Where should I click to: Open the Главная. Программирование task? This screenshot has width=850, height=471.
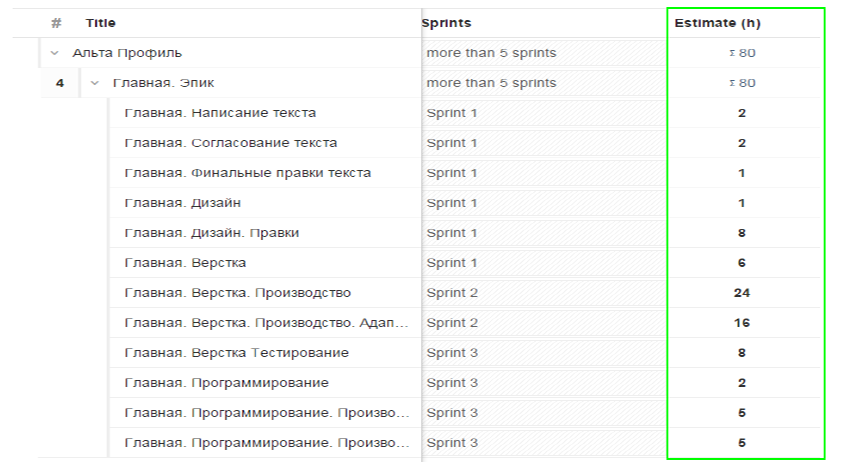227,383
